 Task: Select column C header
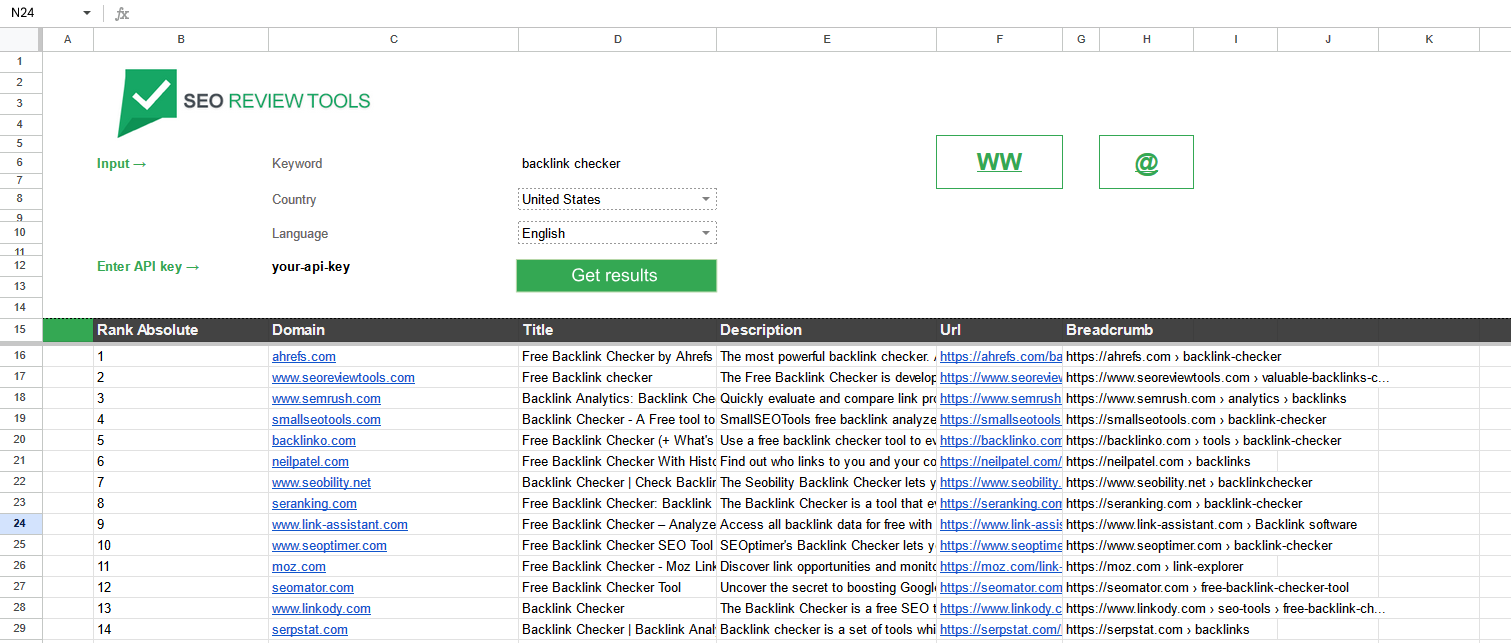[x=393, y=39]
